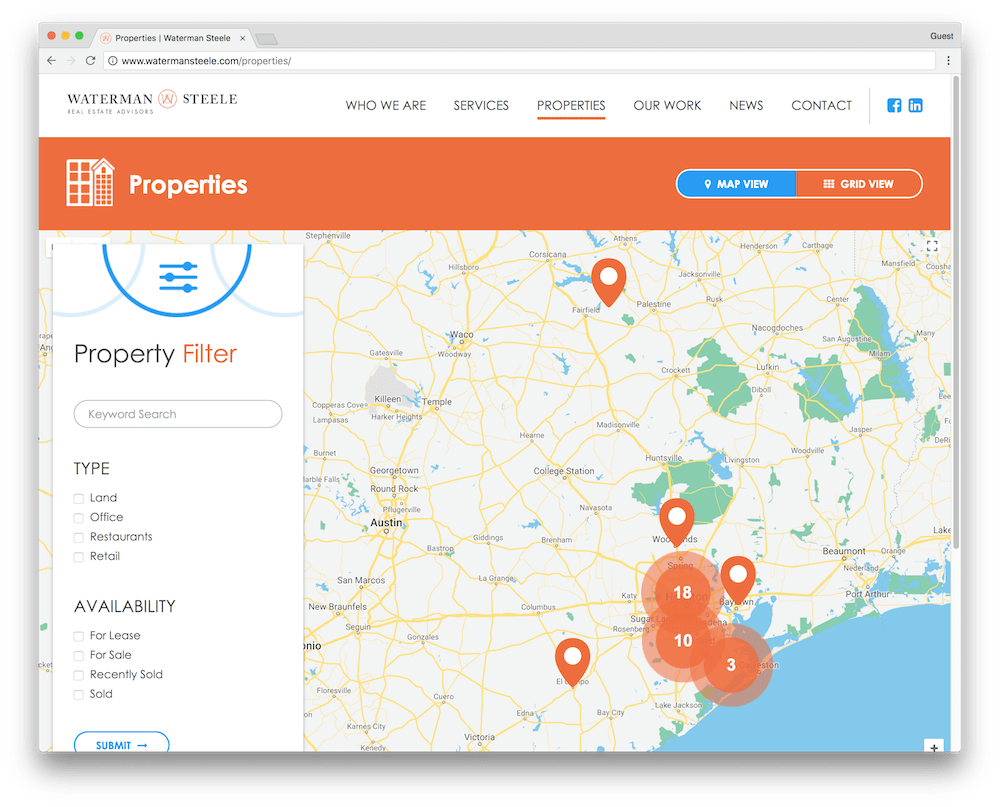Image resolution: width=1000 pixels, height=807 pixels.
Task: Click the Keyword Search field
Action: tap(178, 414)
